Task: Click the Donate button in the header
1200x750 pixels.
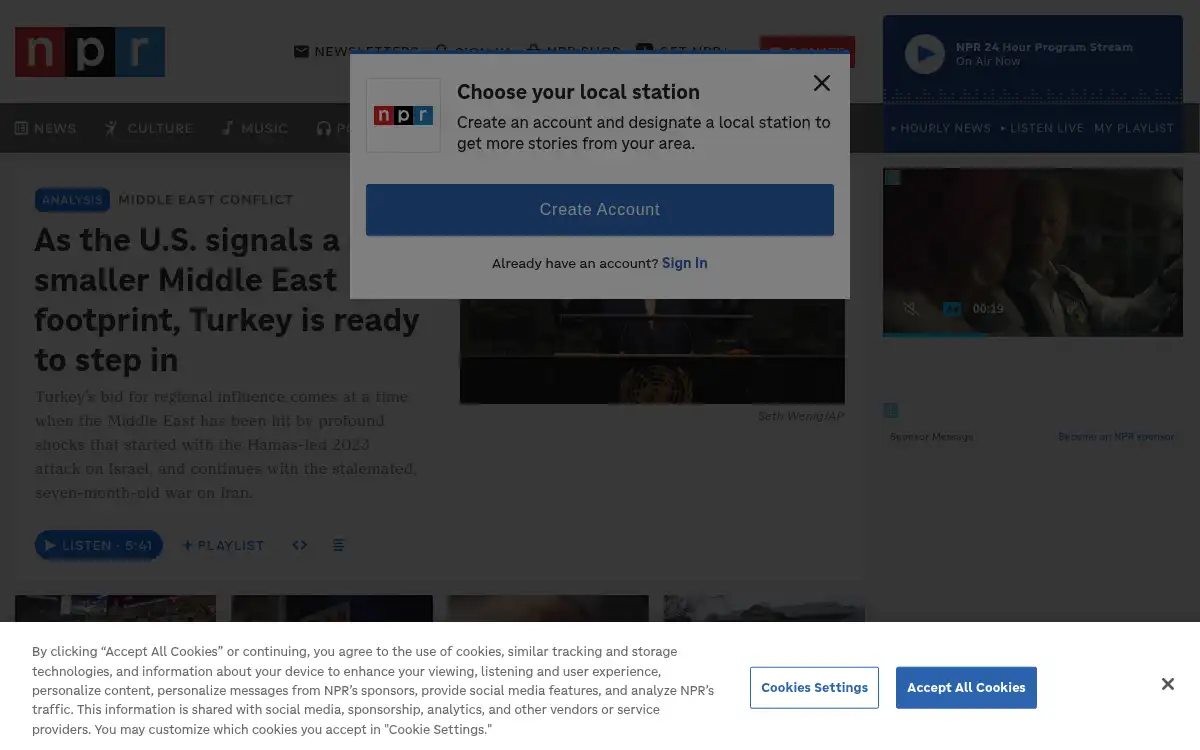Action: click(x=807, y=51)
